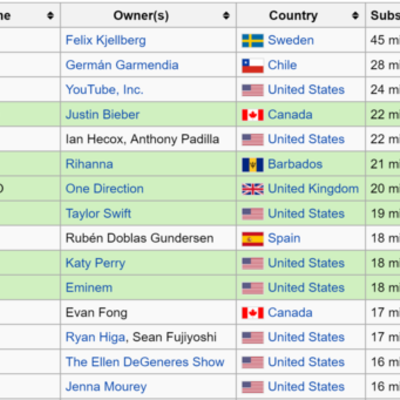This screenshot has height=400, width=400.
Task: Open United States link in YouTube, Inc. row
Action: (306, 90)
